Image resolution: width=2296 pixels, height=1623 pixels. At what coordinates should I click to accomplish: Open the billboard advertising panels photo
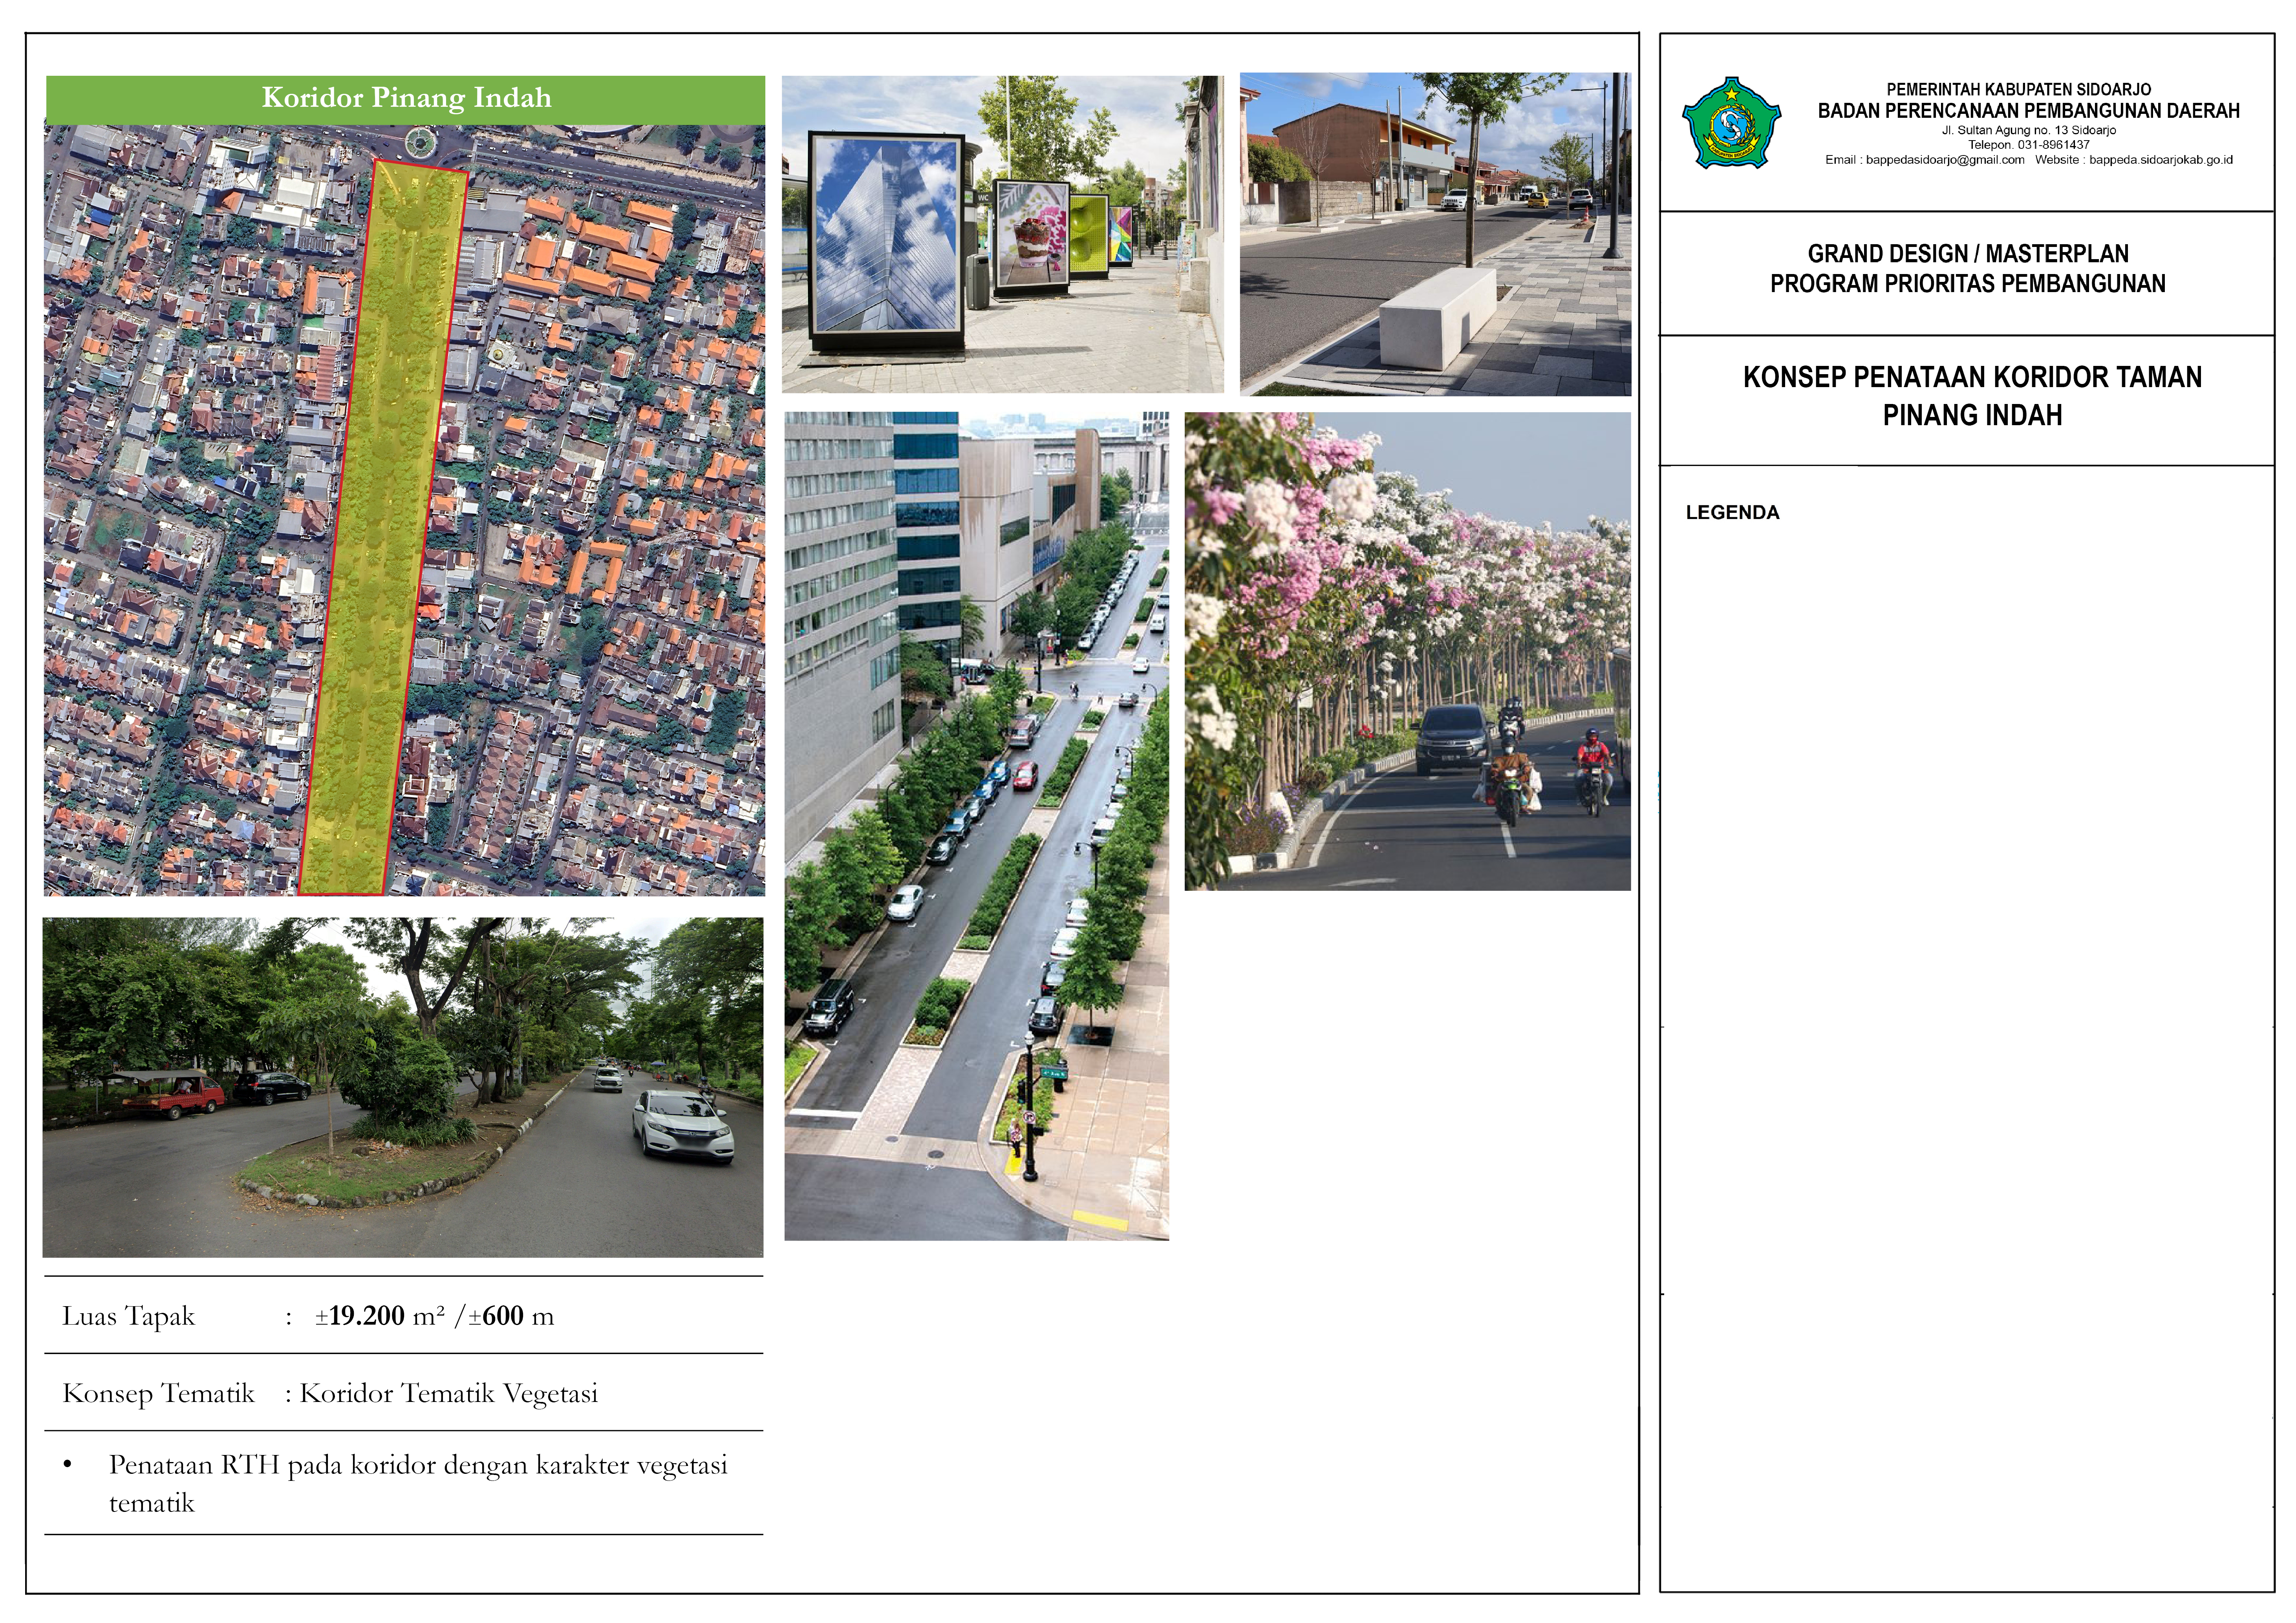tap(1002, 234)
